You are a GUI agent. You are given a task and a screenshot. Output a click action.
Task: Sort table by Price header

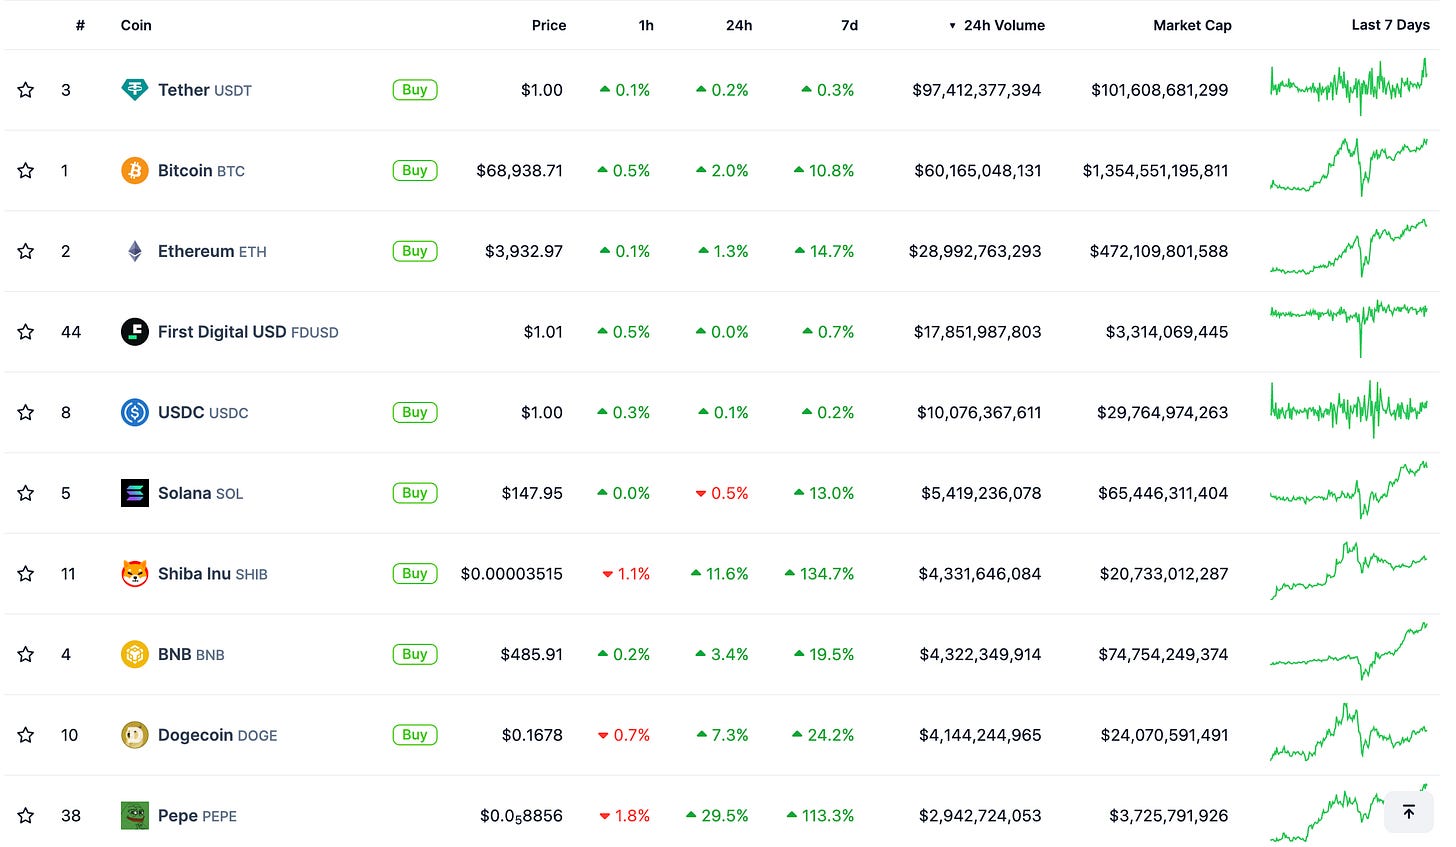(549, 25)
